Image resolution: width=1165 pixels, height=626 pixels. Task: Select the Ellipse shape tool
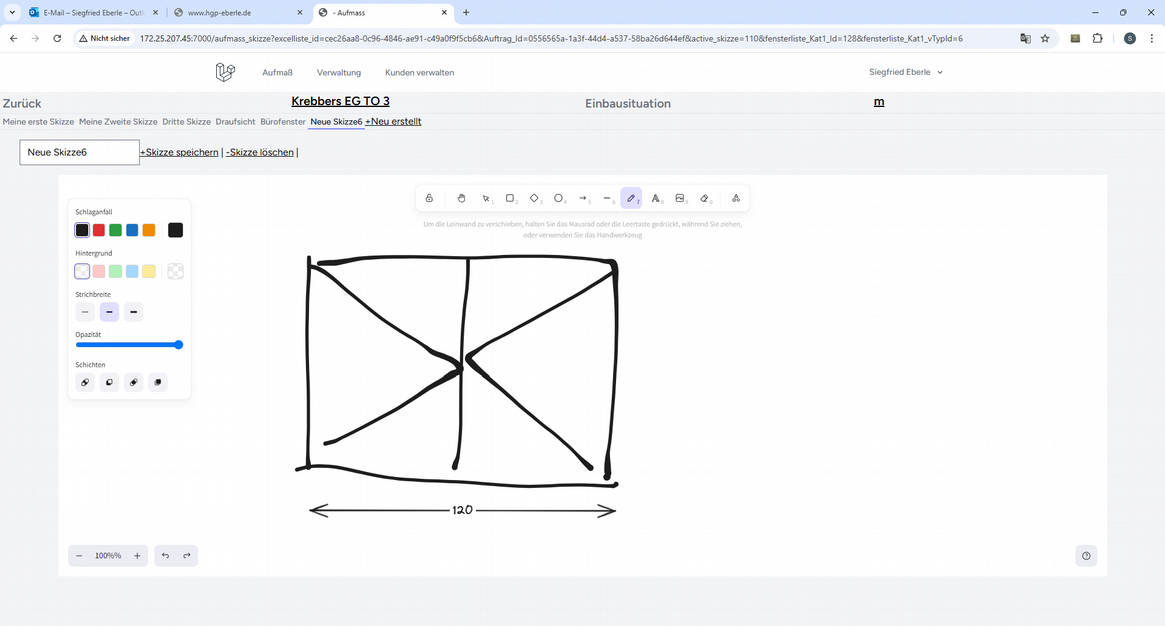(x=559, y=198)
